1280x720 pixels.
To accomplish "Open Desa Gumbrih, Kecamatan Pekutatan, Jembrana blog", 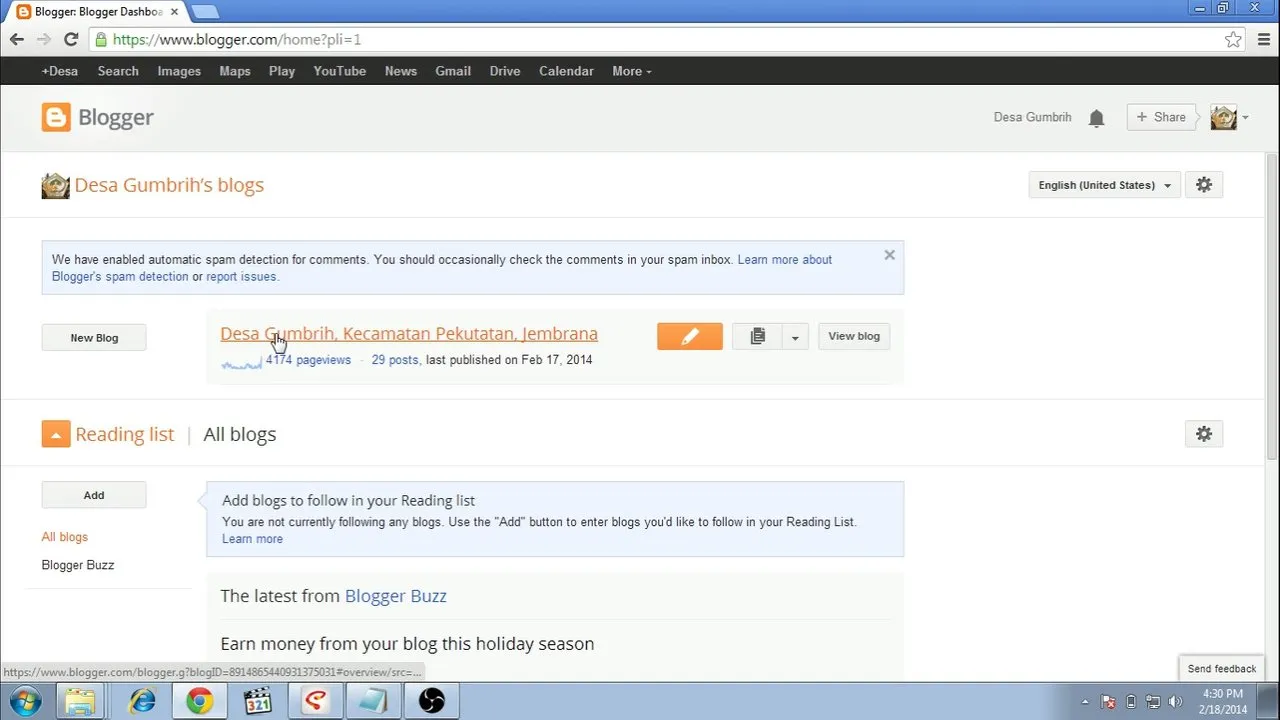I will point(409,334).
